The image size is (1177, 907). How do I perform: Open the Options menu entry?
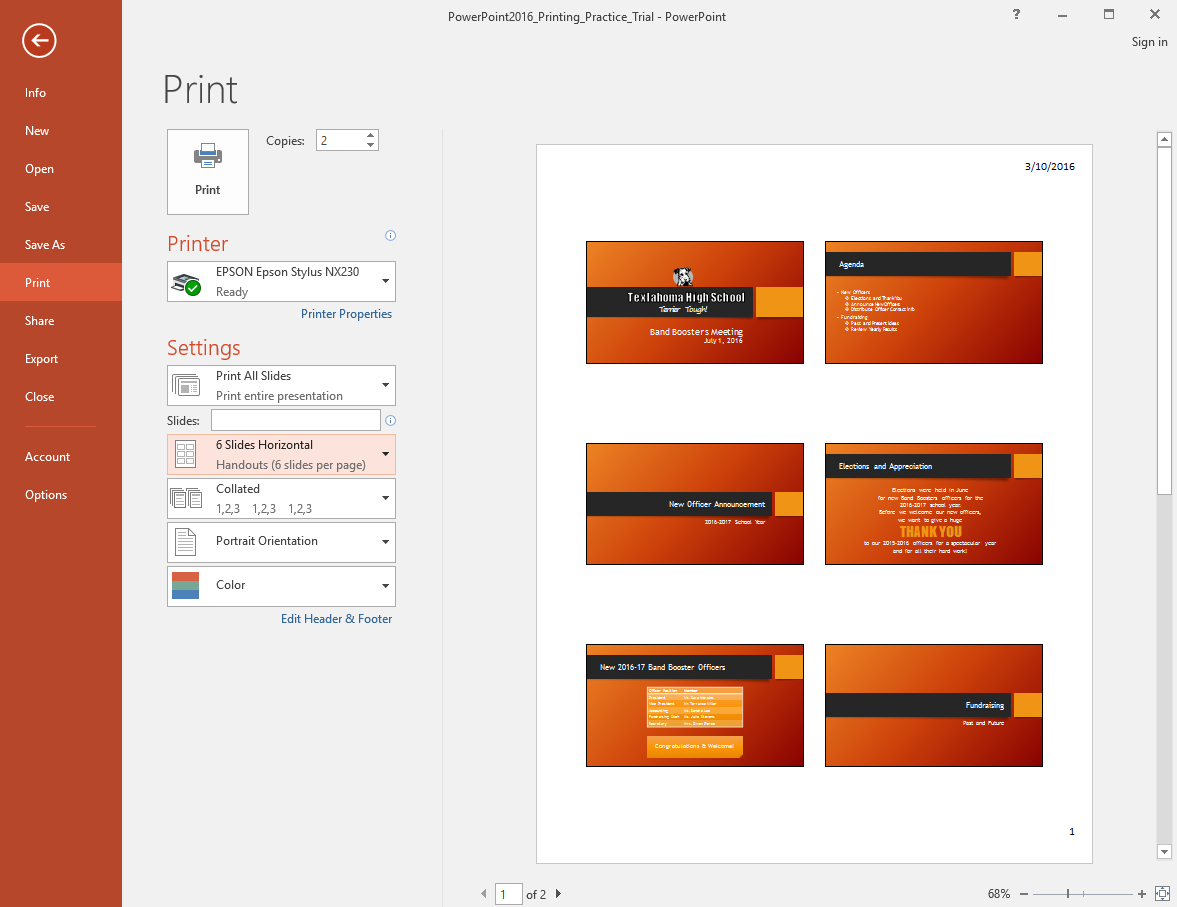pyautogui.click(x=46, y=494)
